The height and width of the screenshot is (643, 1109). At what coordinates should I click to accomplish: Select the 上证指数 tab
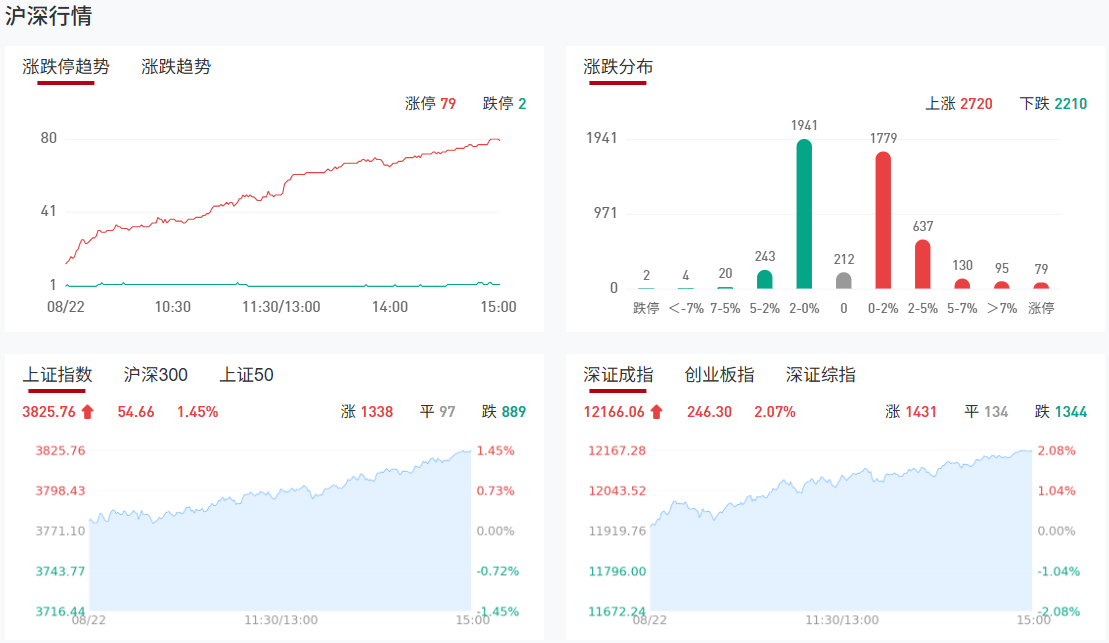point(58,375)
